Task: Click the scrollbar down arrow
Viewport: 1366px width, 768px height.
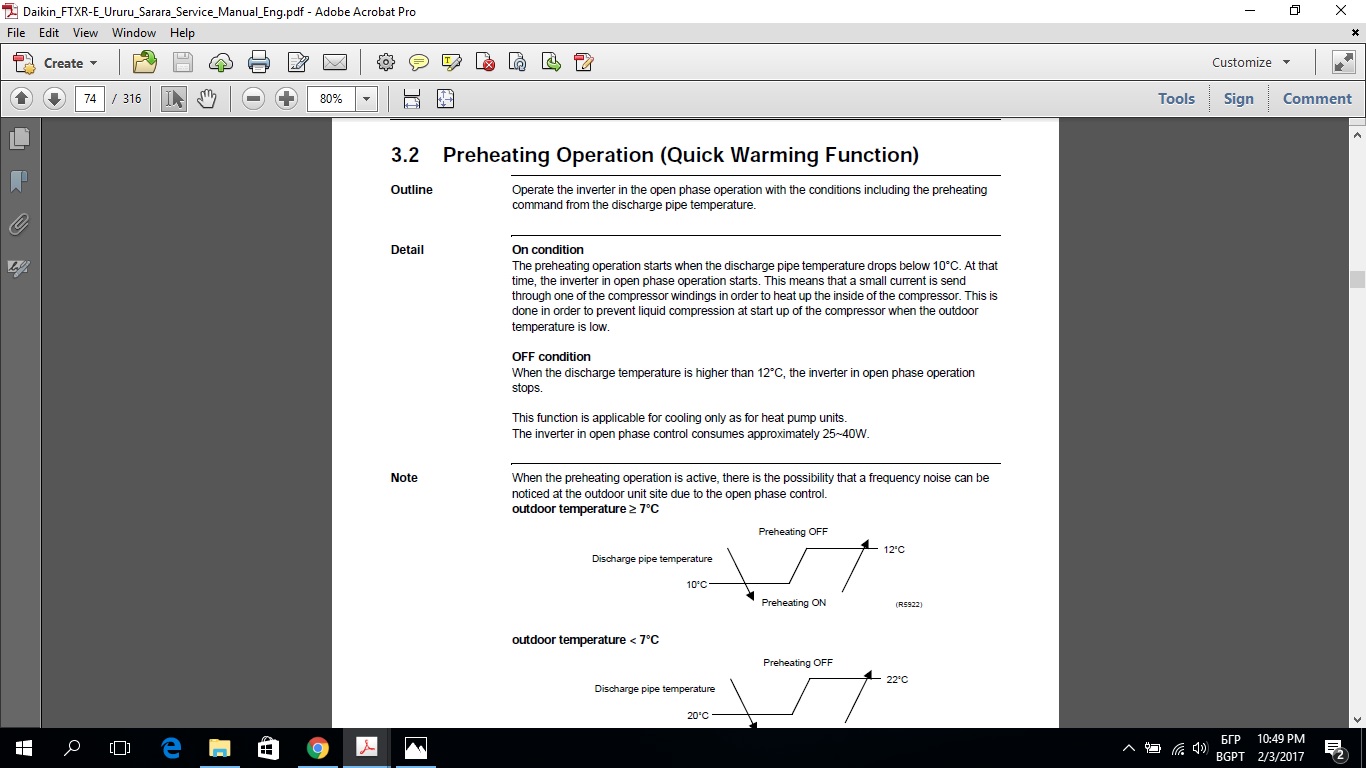Action: coord(1357,718)
